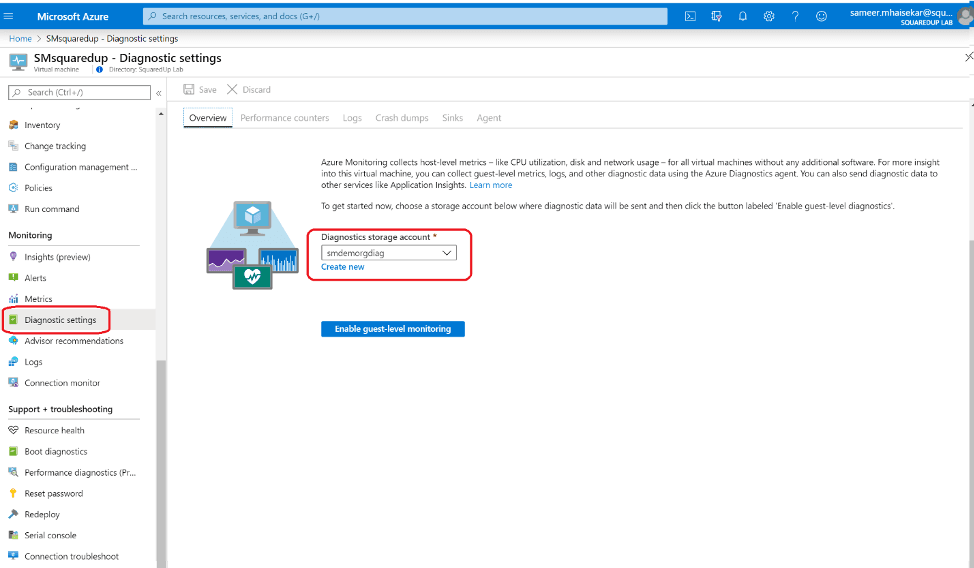The image size is (974, 568).
Task: Select the Sinks tab
Action: 452,118
